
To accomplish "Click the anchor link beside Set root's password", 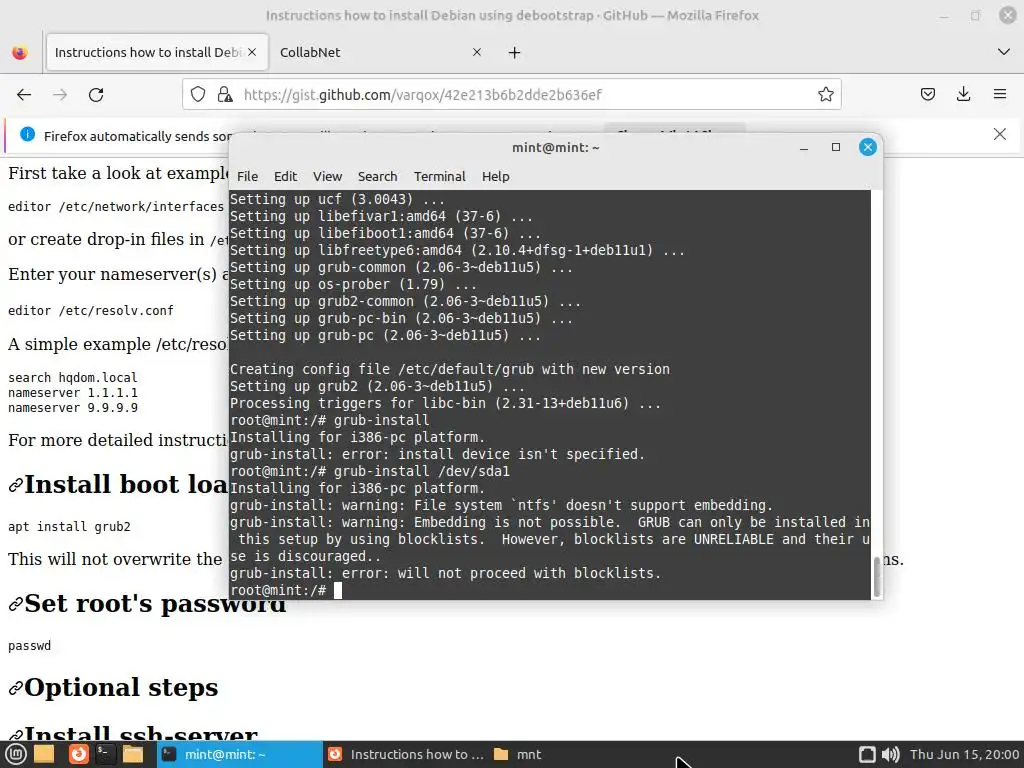I will 16,604.
